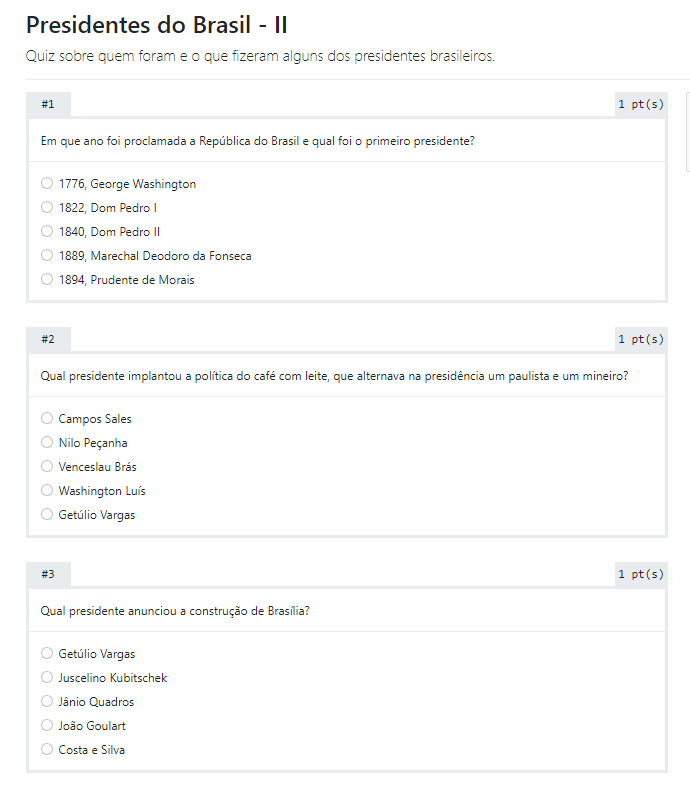Select Costa e Silva answer
690x787 pixels.
pos(47,749)
